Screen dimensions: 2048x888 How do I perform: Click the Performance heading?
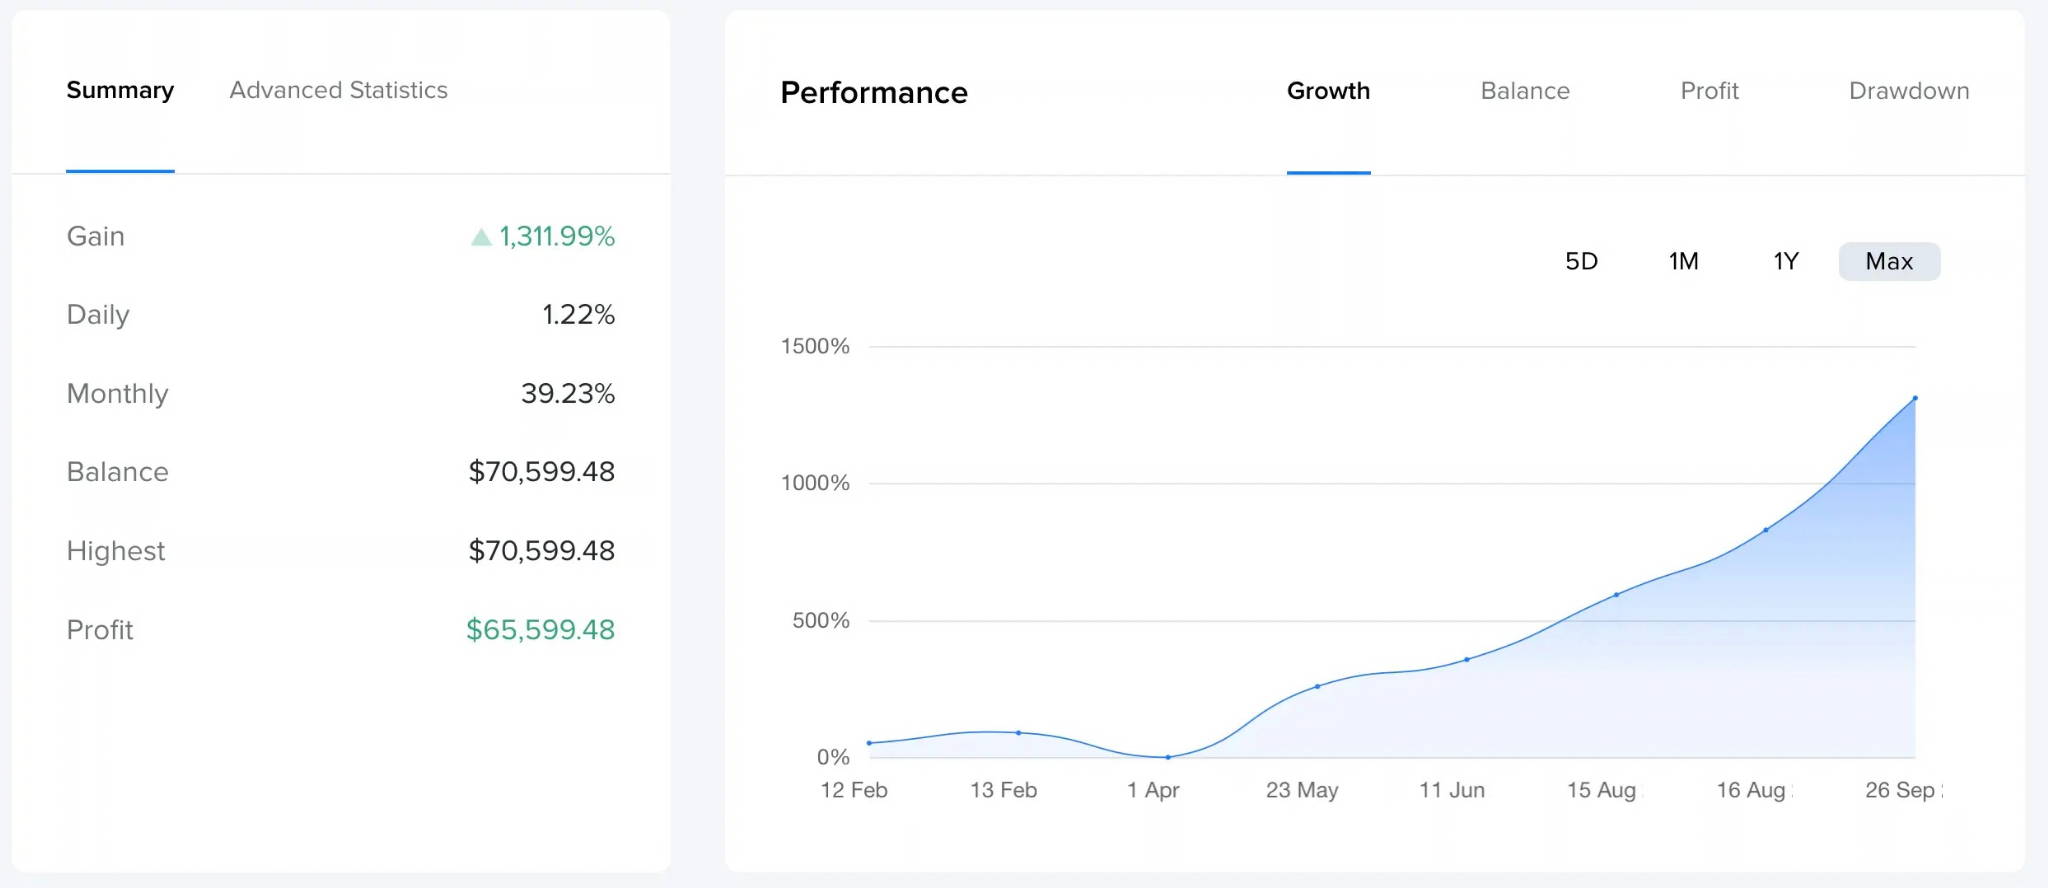[874, 92]
